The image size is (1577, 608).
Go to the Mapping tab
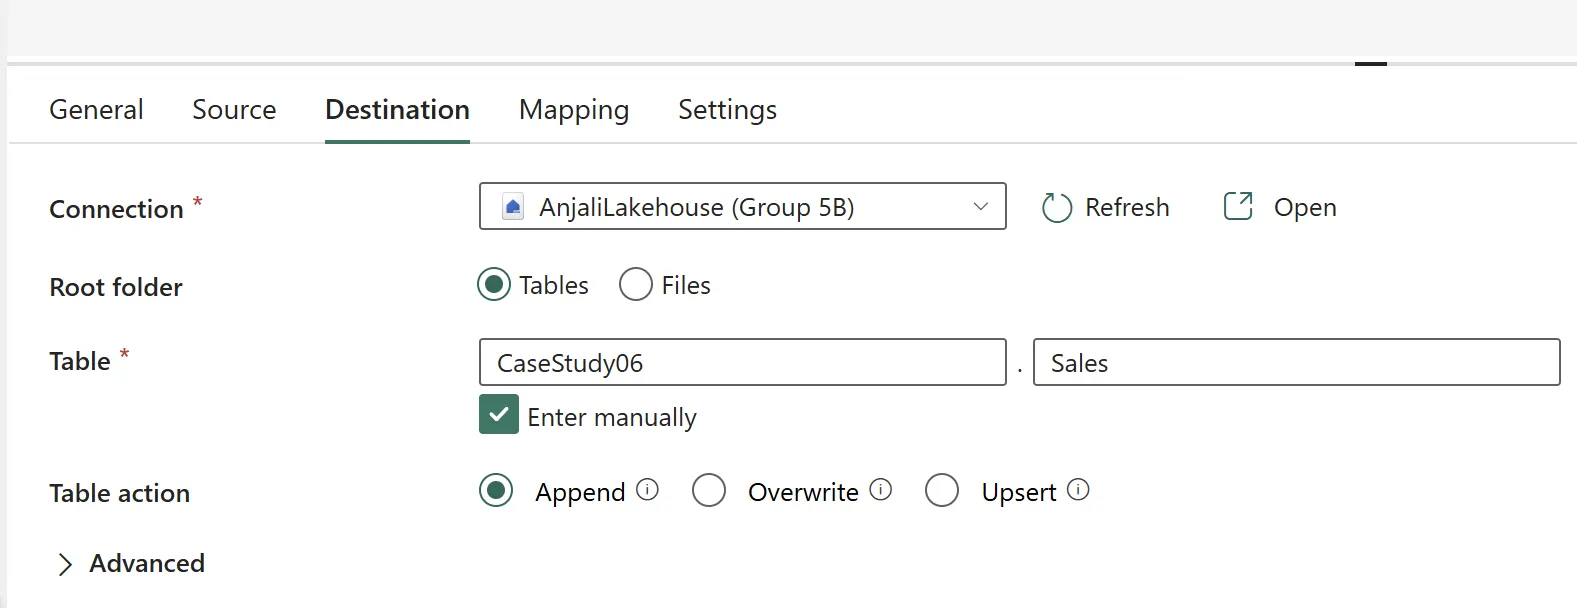(574, 110)
